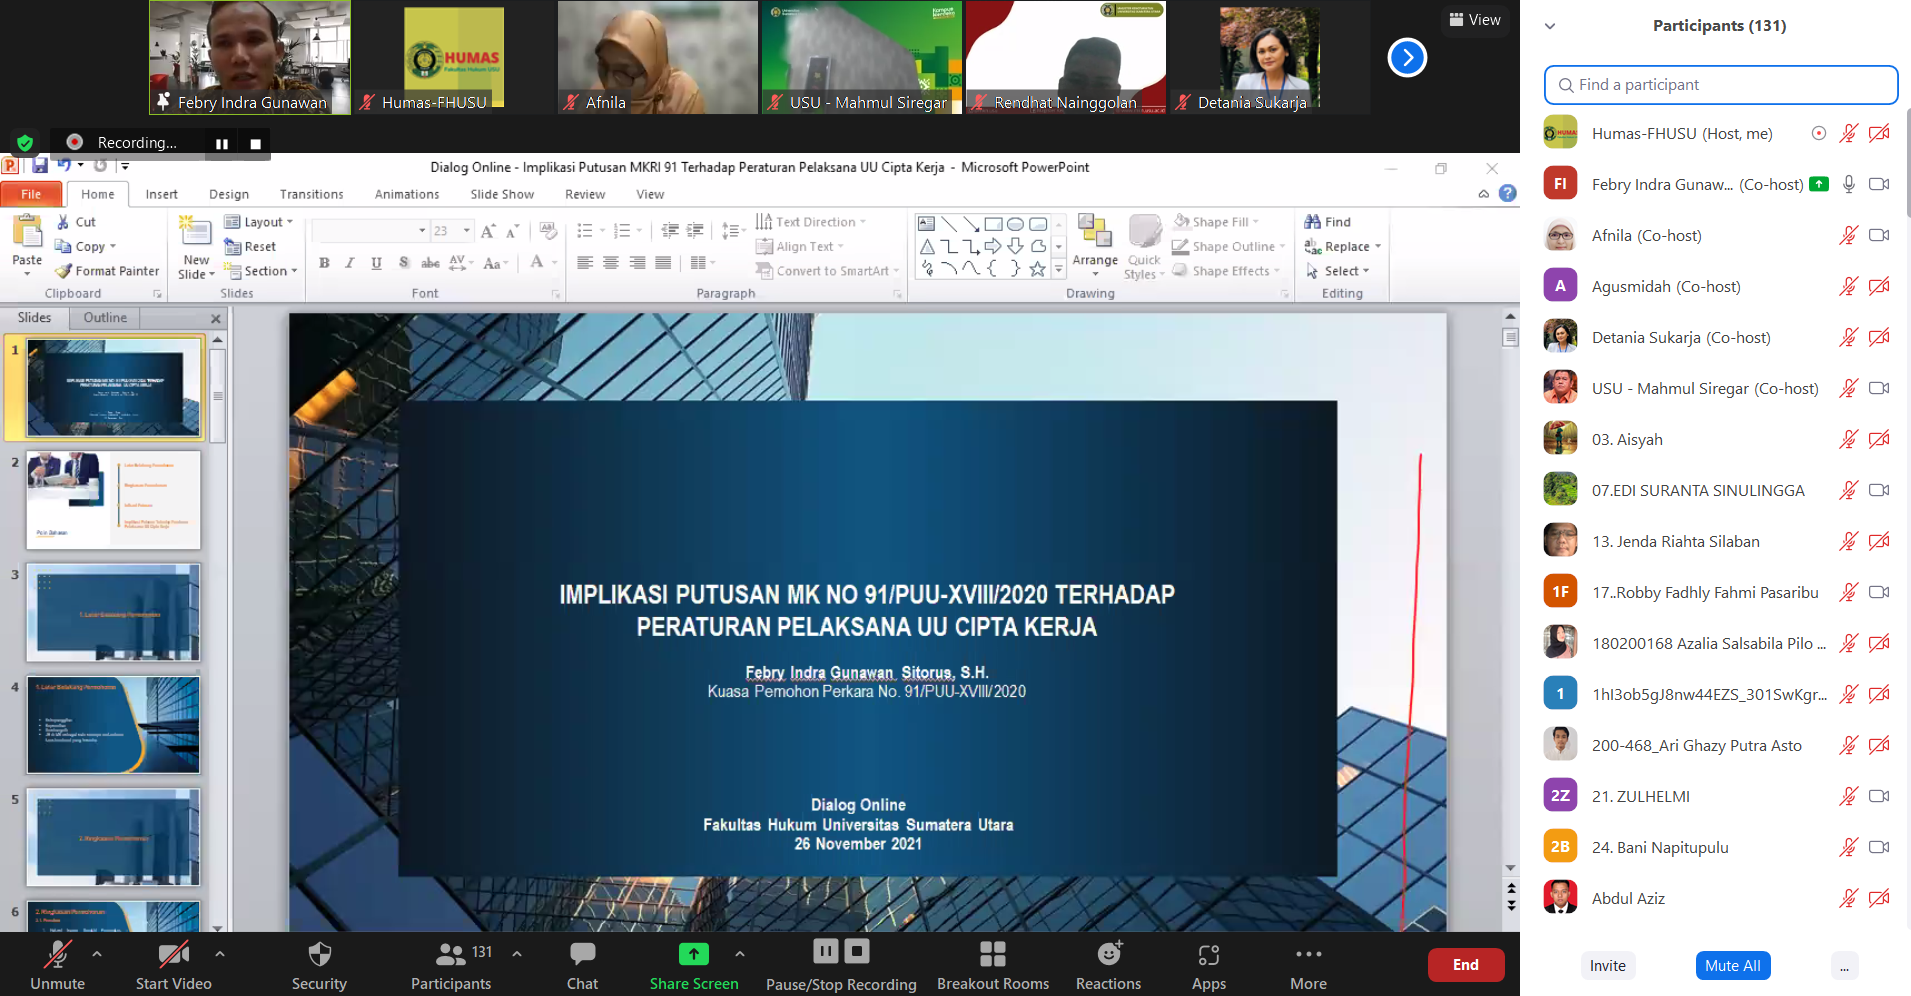The height and width of the screenshot is (996, 1911).
Task: Click Start Video camera icon
Action: click(x=173, y=955)
